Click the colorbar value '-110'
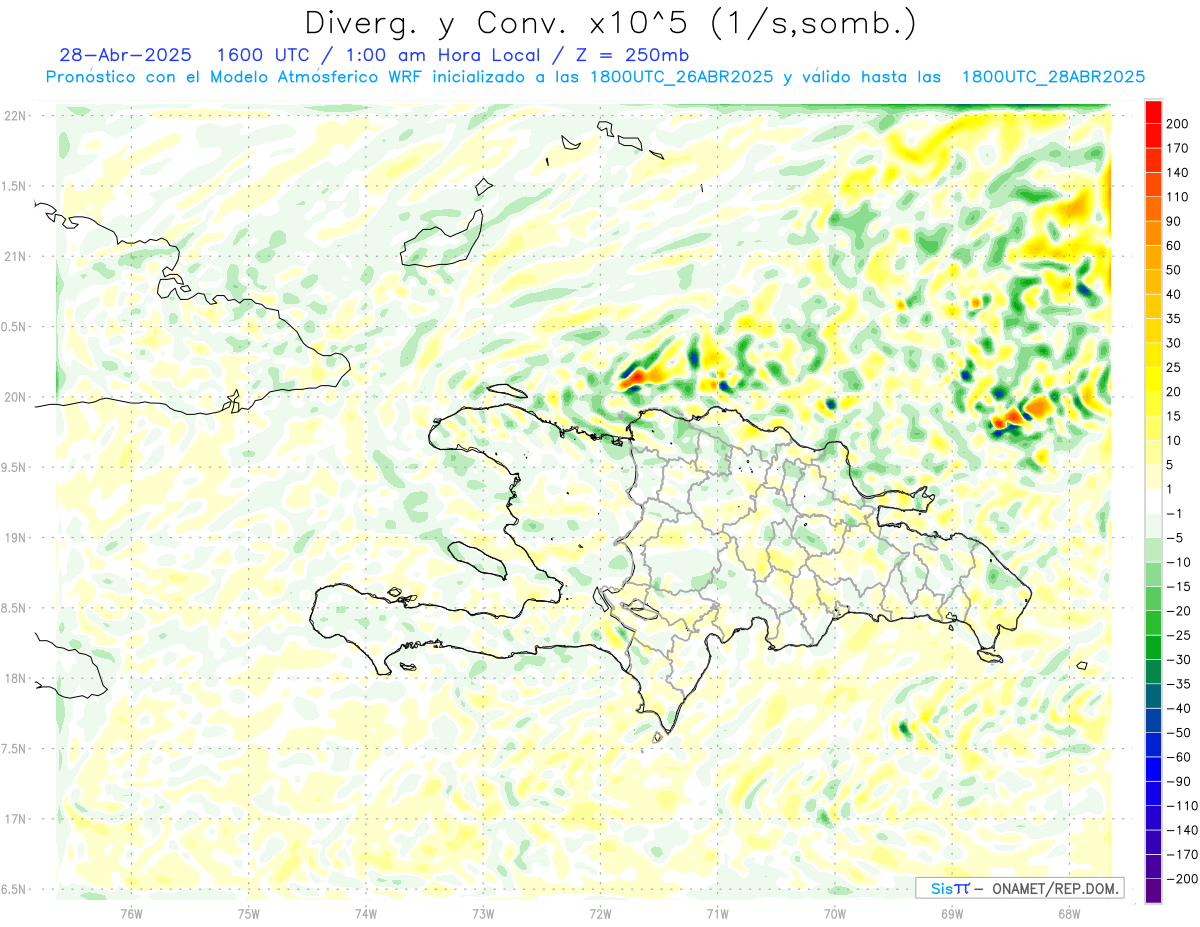This screenshot has width=1200, height=927. (x=1182, y=806)
